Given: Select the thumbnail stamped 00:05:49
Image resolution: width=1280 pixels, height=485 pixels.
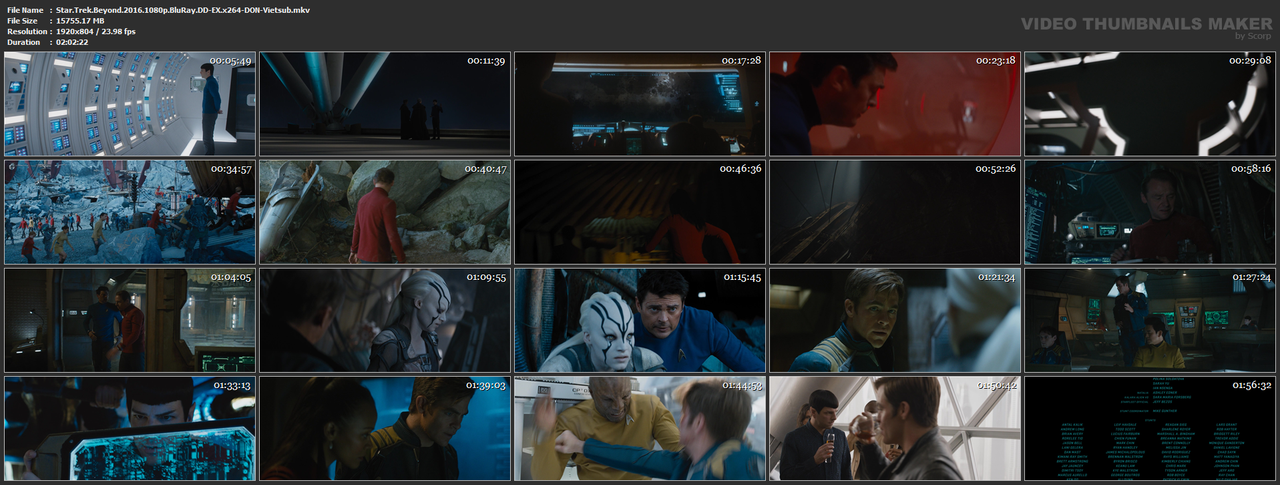Looking at the screenshot, I should pos(130,104).
